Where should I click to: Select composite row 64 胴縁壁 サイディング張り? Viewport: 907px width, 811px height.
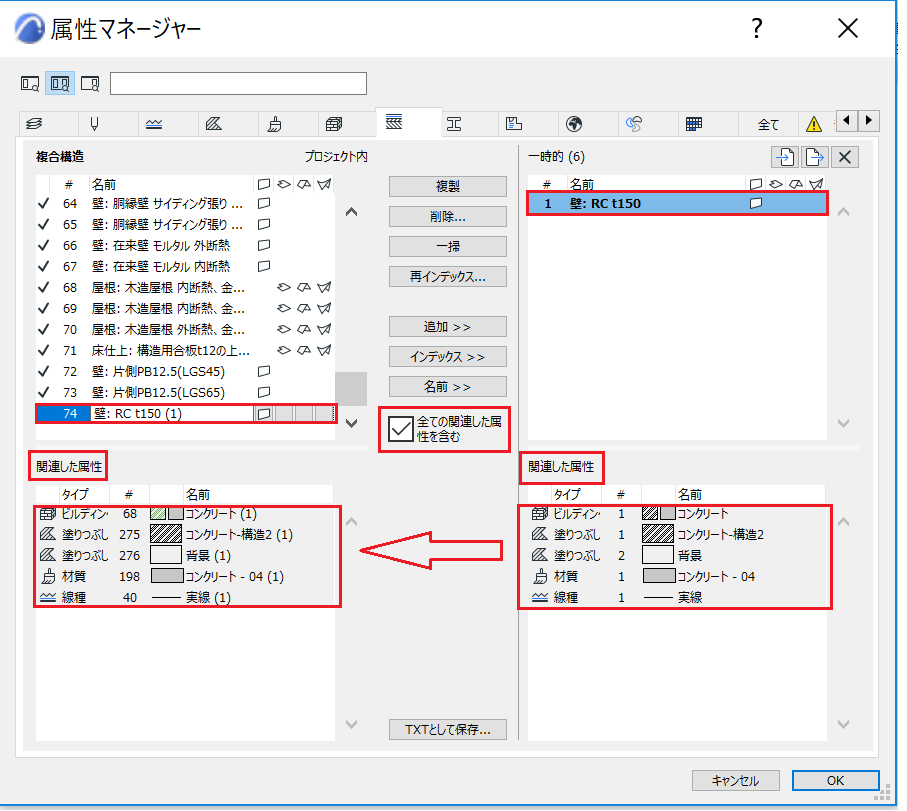pos(185,204)
